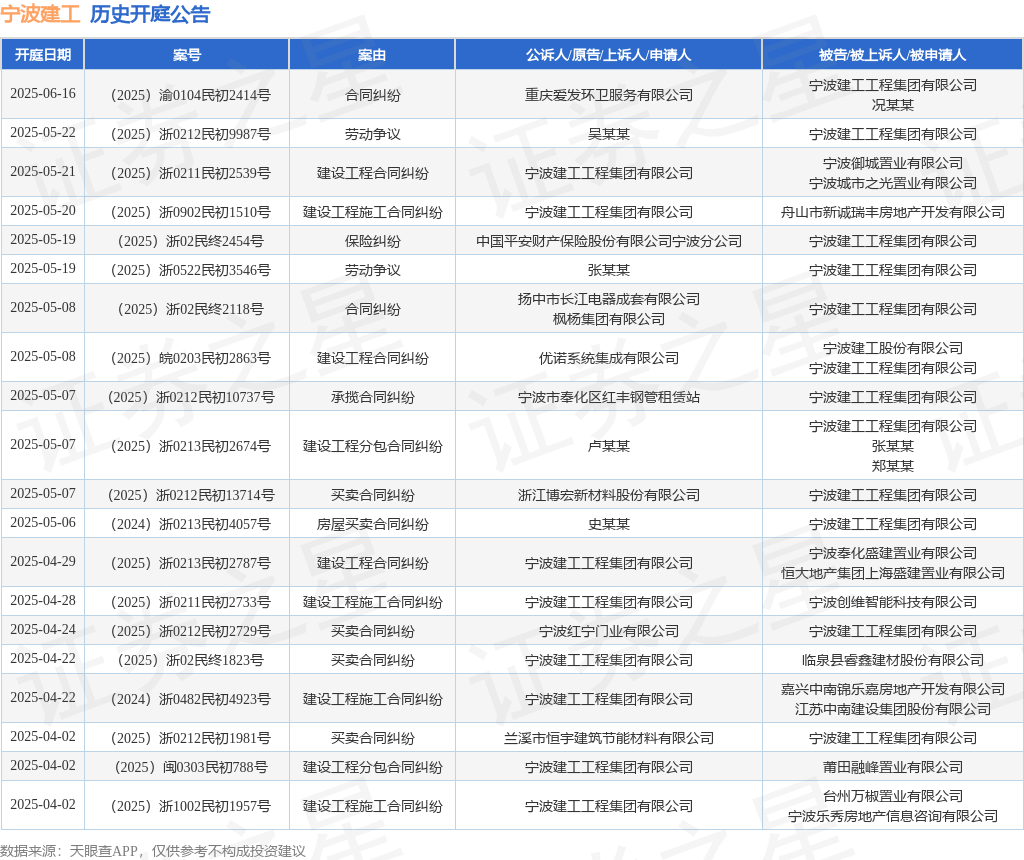Select case number (2025)浙0213民初2787号
1024x860 pixels.
[x=190, y=564]
